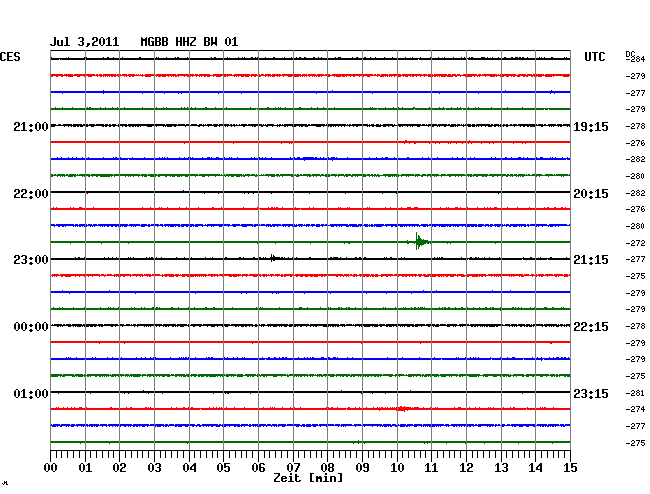Click the large green seismic event spike
650x494 pixels.
tap(422, 241)
